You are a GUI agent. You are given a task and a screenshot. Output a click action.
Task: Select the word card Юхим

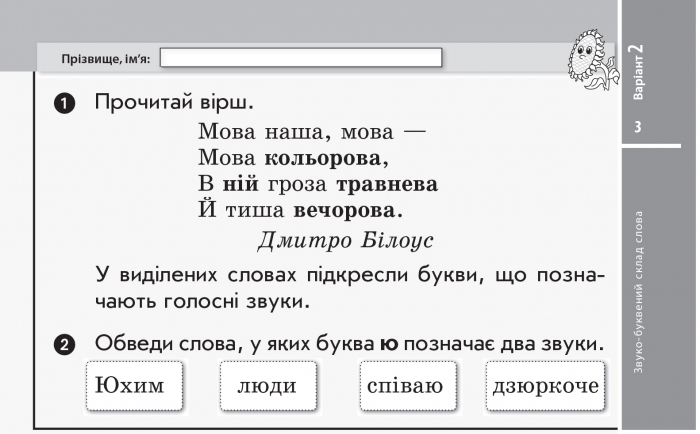pos(134,386)
